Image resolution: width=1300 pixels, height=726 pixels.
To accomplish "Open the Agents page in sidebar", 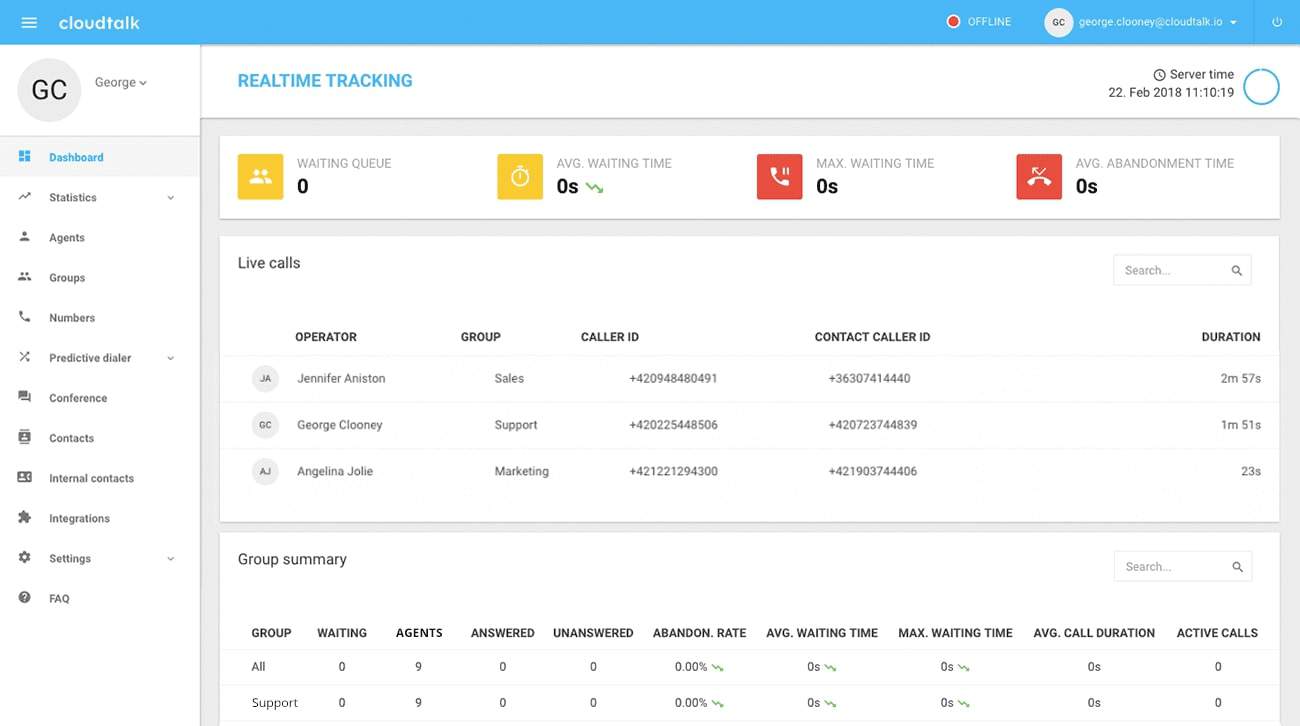I will click(x=67, y=238).
